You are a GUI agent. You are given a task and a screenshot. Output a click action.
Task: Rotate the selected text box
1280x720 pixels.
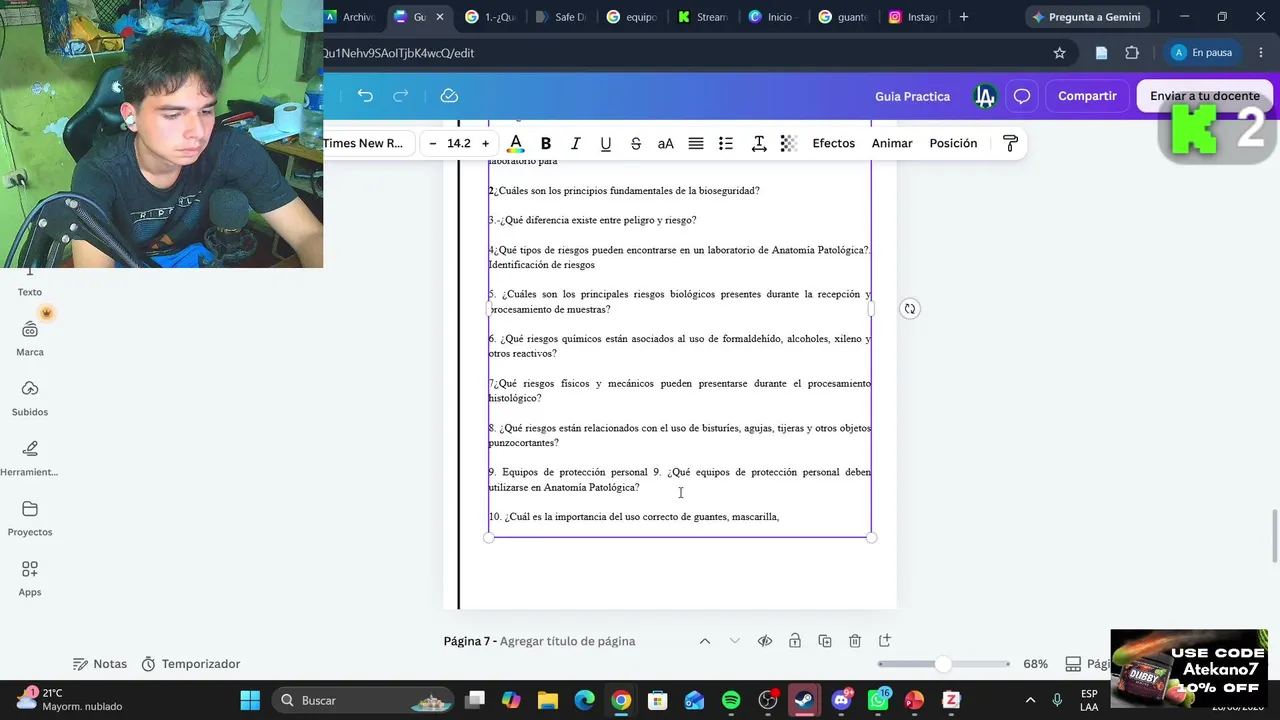click(x=909, y=309)
